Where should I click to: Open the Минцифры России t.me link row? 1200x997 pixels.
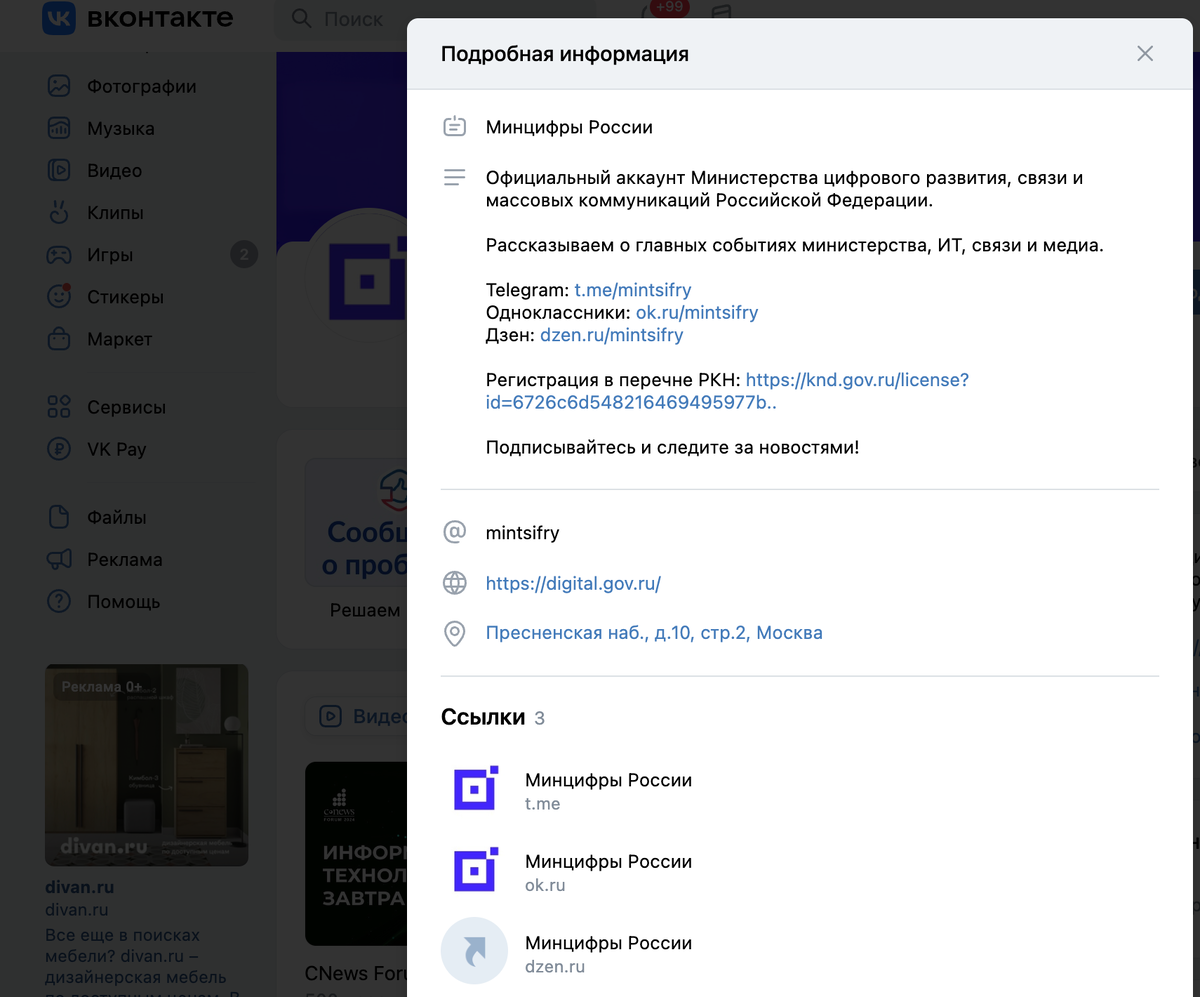(800, 790)
